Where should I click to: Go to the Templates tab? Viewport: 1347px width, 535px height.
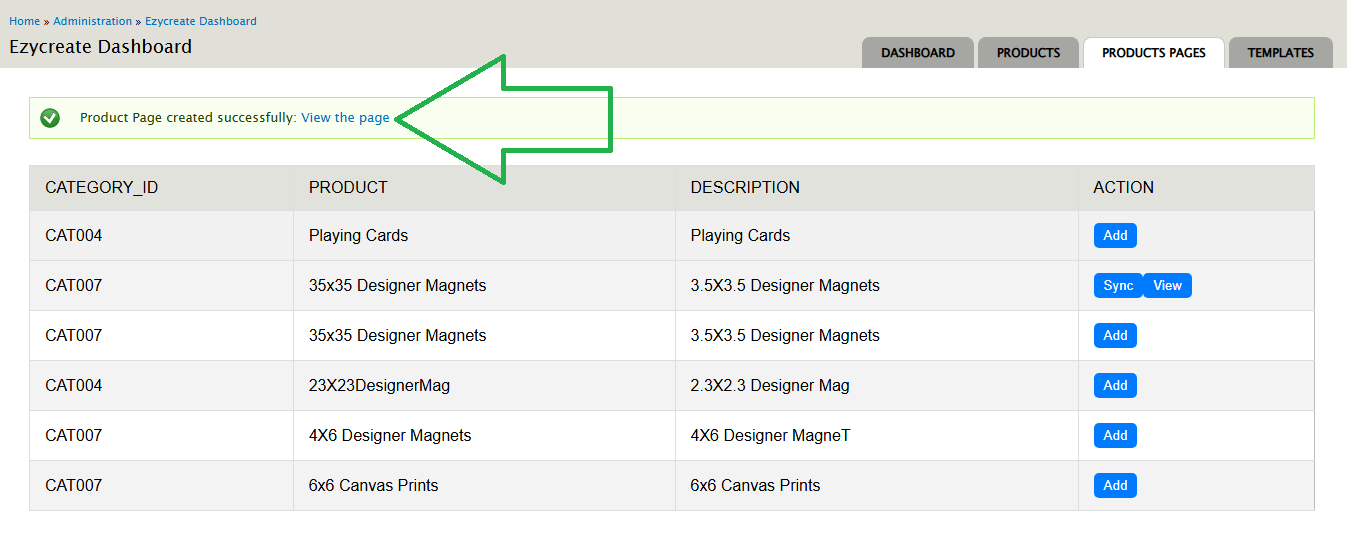1281,53
